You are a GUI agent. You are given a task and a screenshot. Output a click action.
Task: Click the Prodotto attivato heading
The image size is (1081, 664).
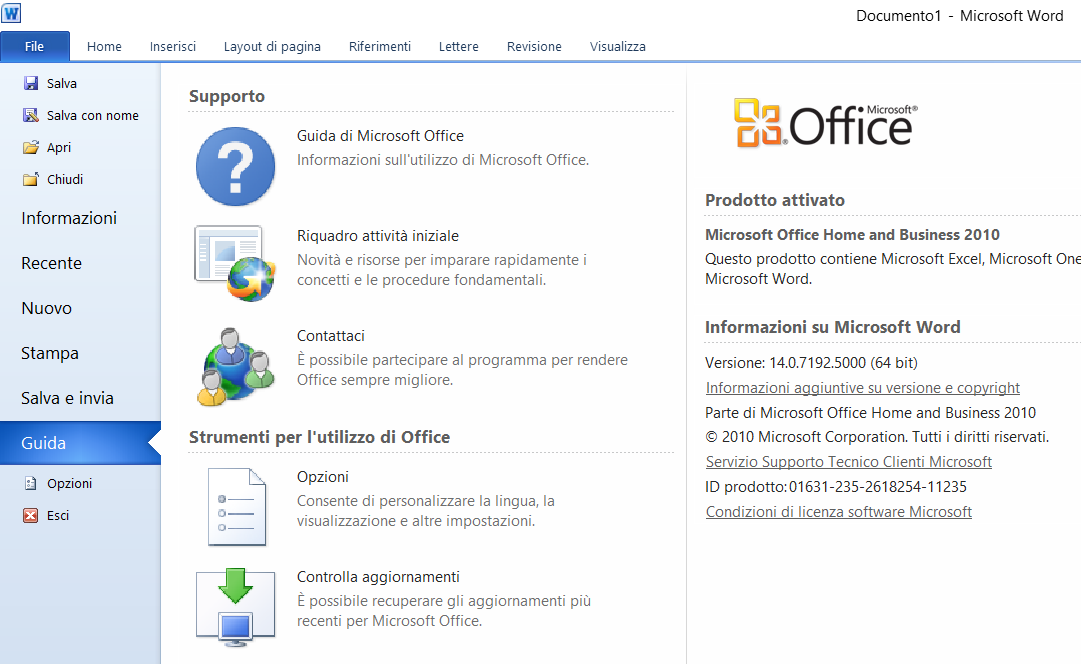775,200
